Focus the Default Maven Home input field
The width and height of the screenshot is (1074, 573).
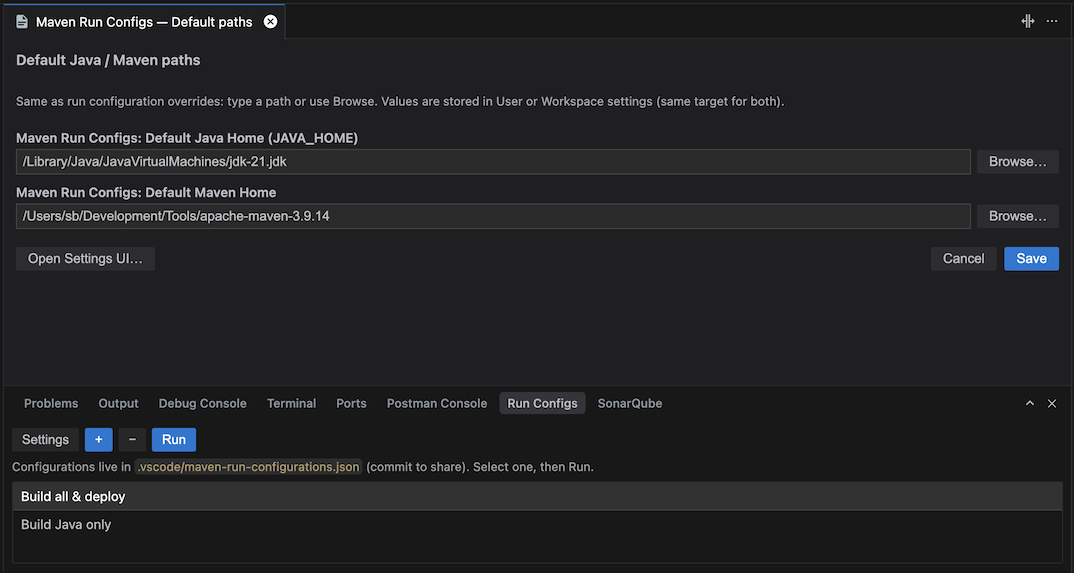click(x=493, y=216)
